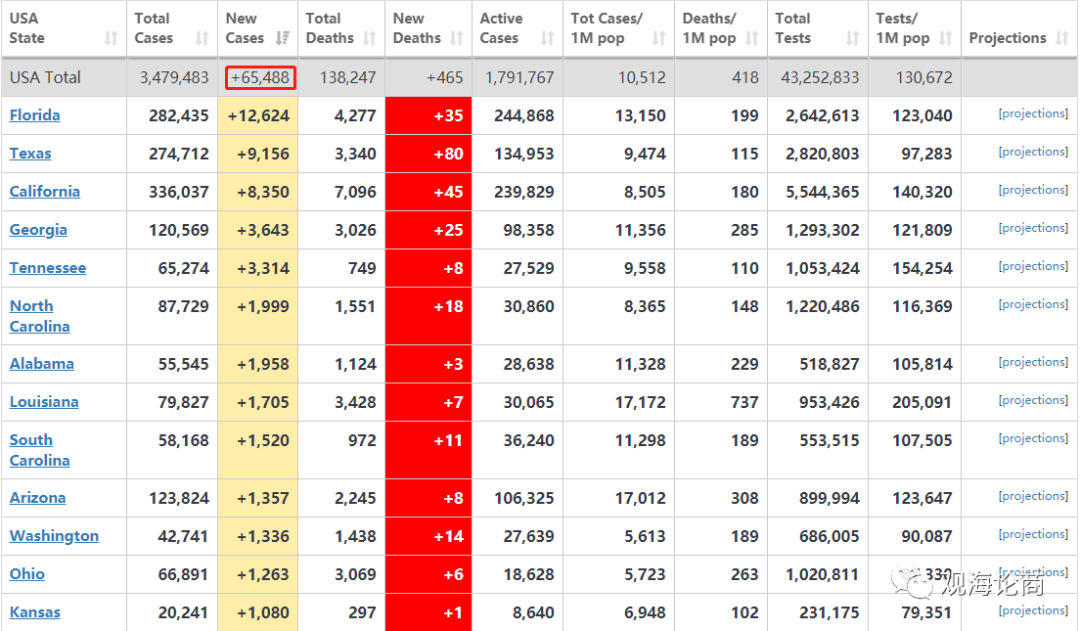Viewport: 1080px width, 631px height.
Task: Open the South Carolina state link
Action: [39, 450]
